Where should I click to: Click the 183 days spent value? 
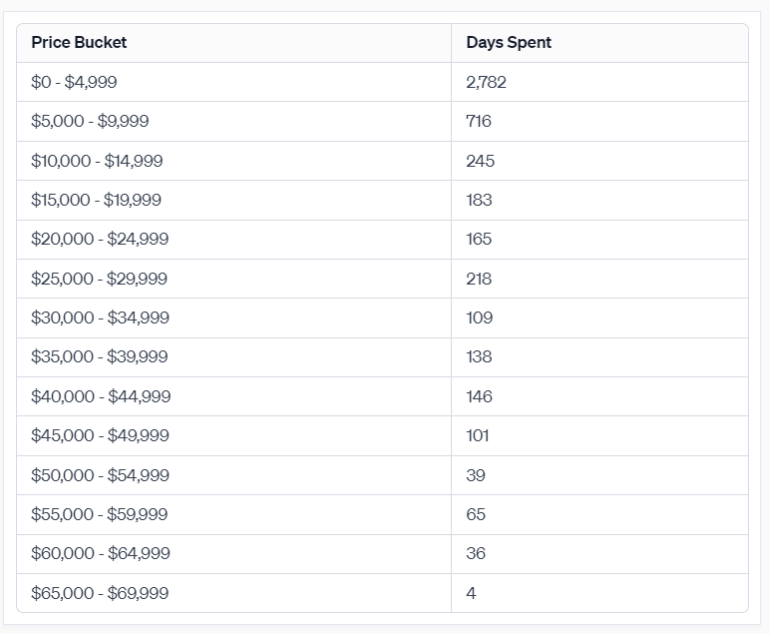pos(479,200)
